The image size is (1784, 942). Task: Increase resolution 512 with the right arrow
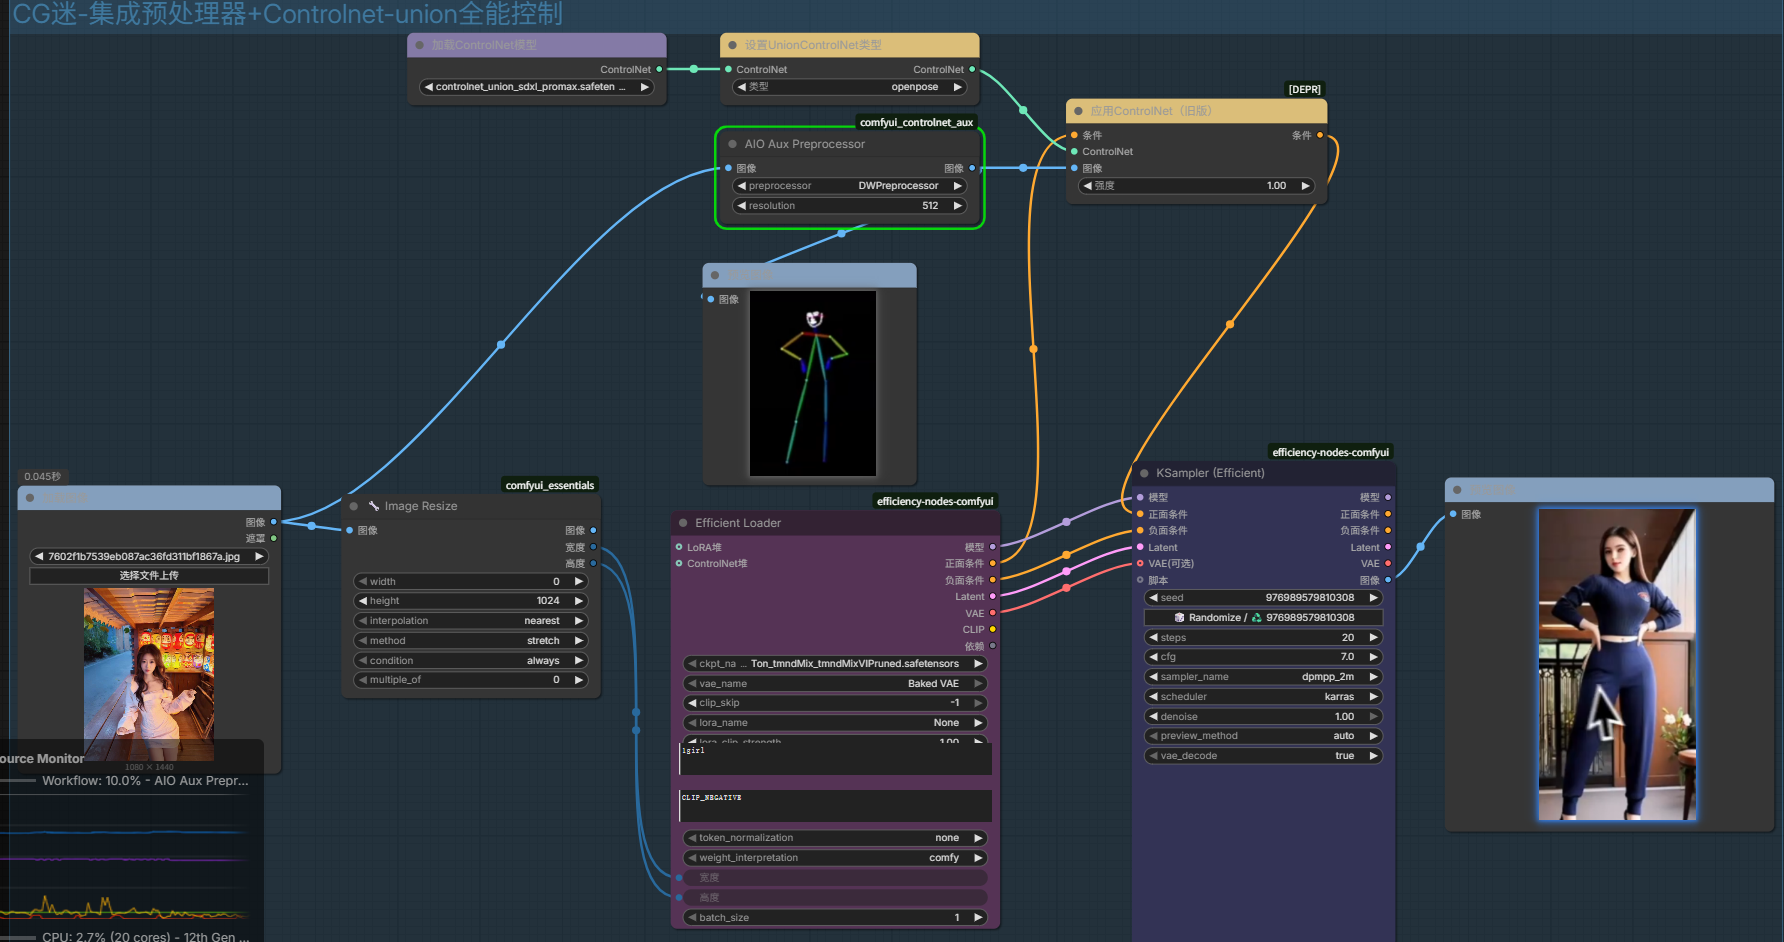pyautogui.click(x=957, y=206)
